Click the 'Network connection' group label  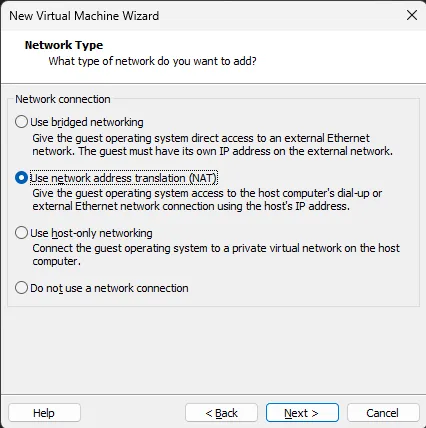click(x=63, y=99)
